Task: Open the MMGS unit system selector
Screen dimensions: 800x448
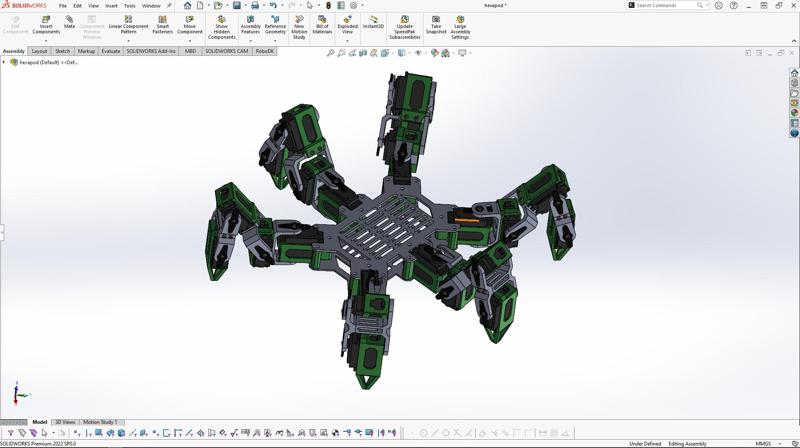Action: 767,443
